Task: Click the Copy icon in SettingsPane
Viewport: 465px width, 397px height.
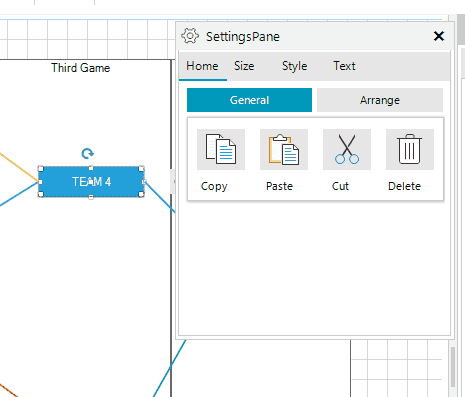Action: pyautogui.click(x=221, y=149)
